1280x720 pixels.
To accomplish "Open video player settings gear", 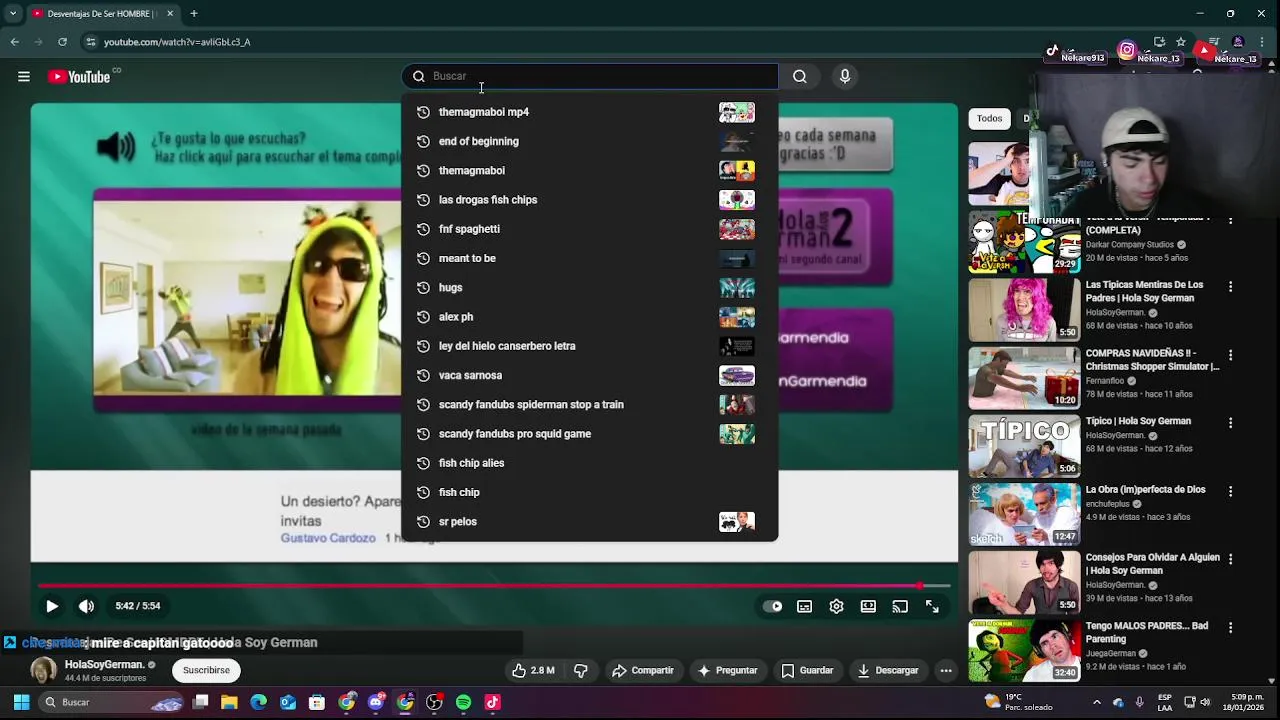I will coord(836,606).
